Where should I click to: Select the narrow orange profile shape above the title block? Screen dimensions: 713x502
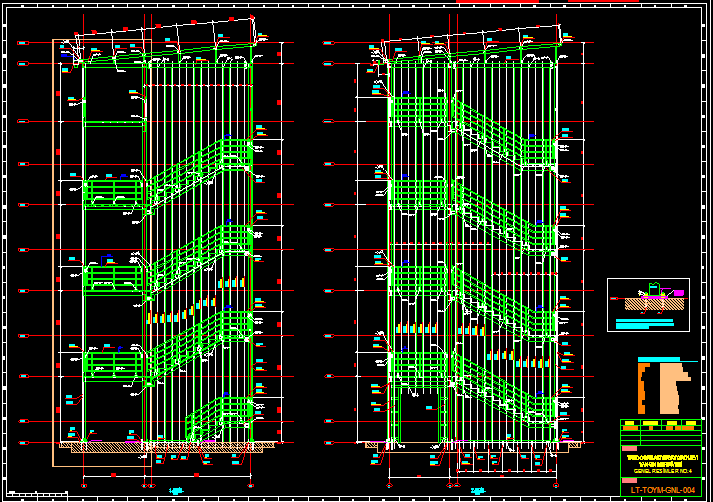(642, 388)
